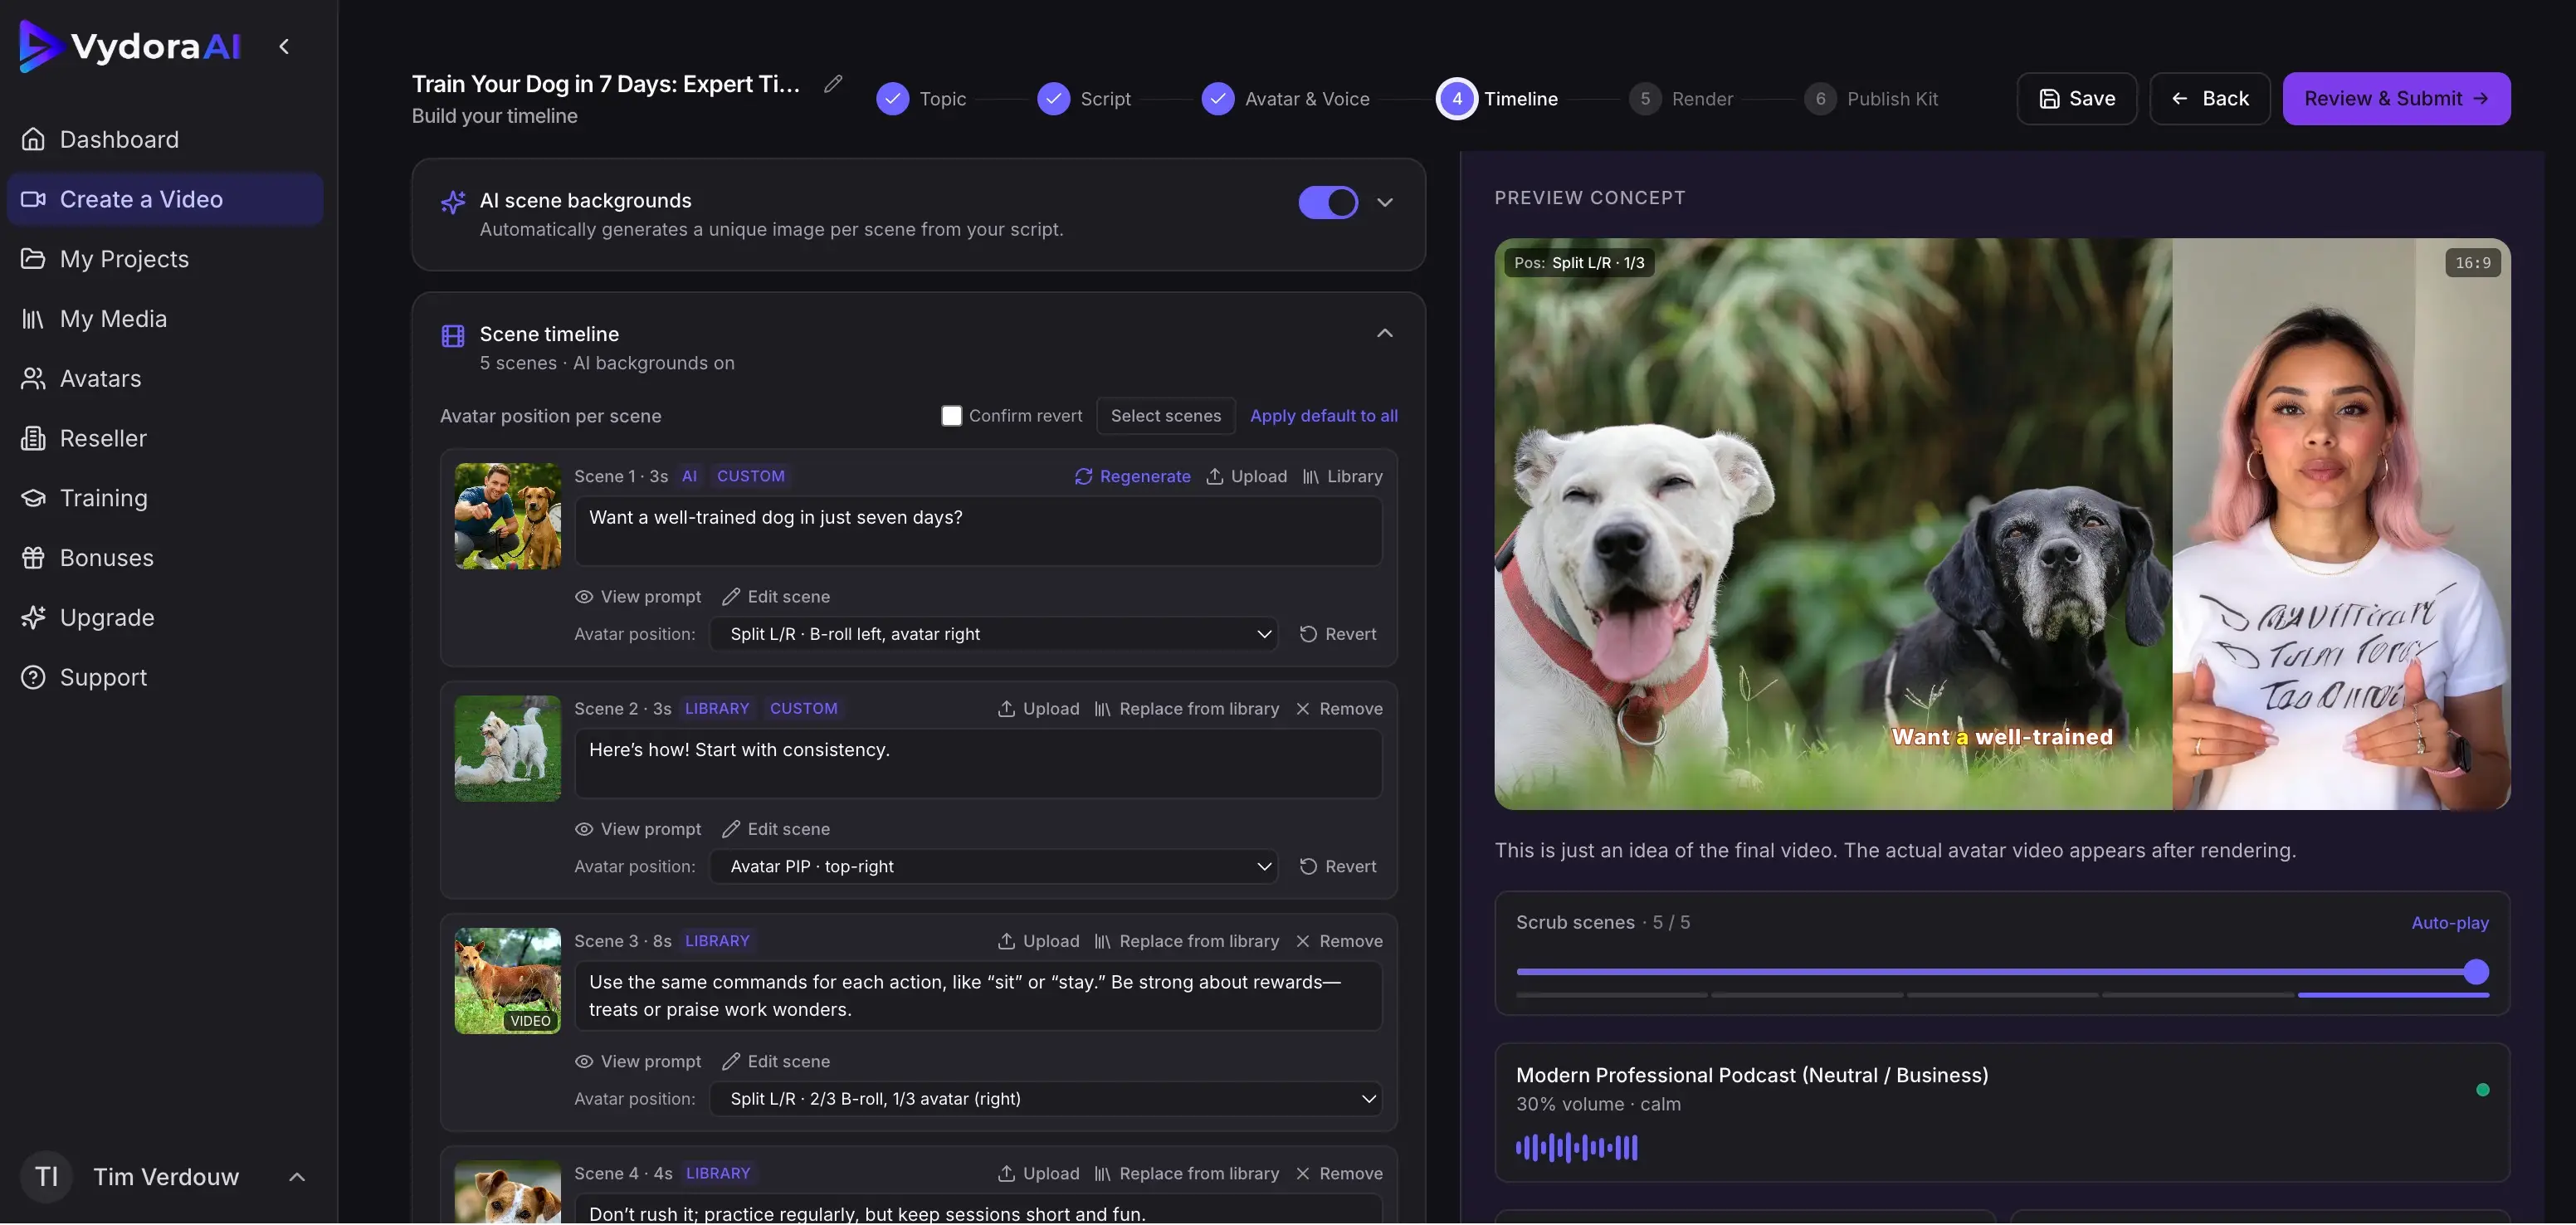Check the Confirm revert checkbox

pyautogui.click(x=952, y=416)
